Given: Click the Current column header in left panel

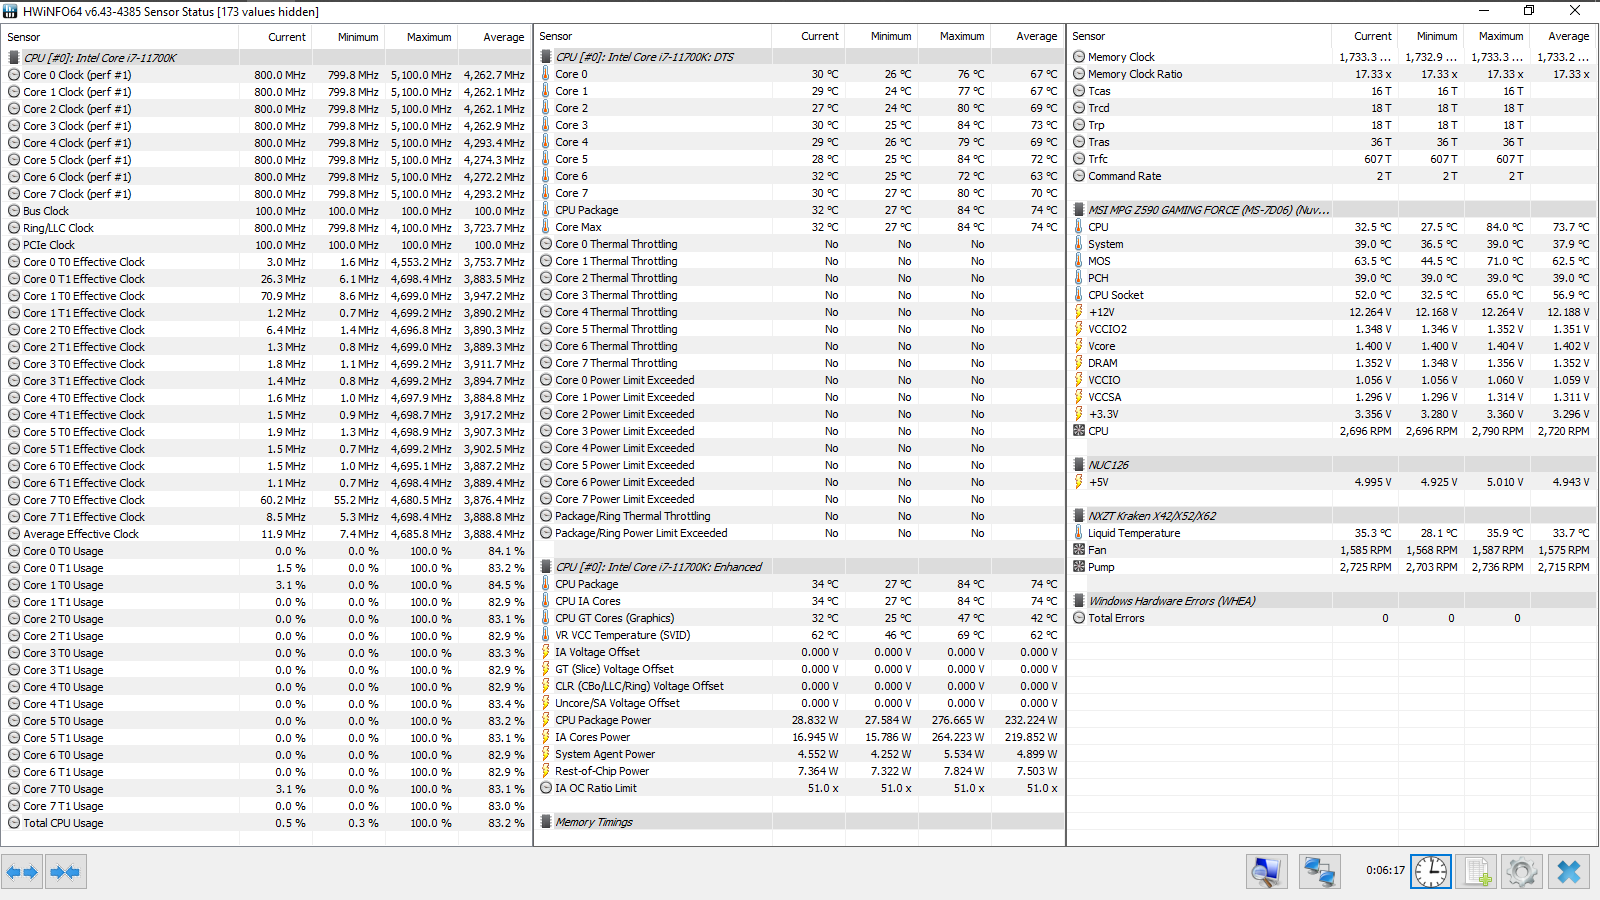Looking at the screenshot, I should [275, 37].
